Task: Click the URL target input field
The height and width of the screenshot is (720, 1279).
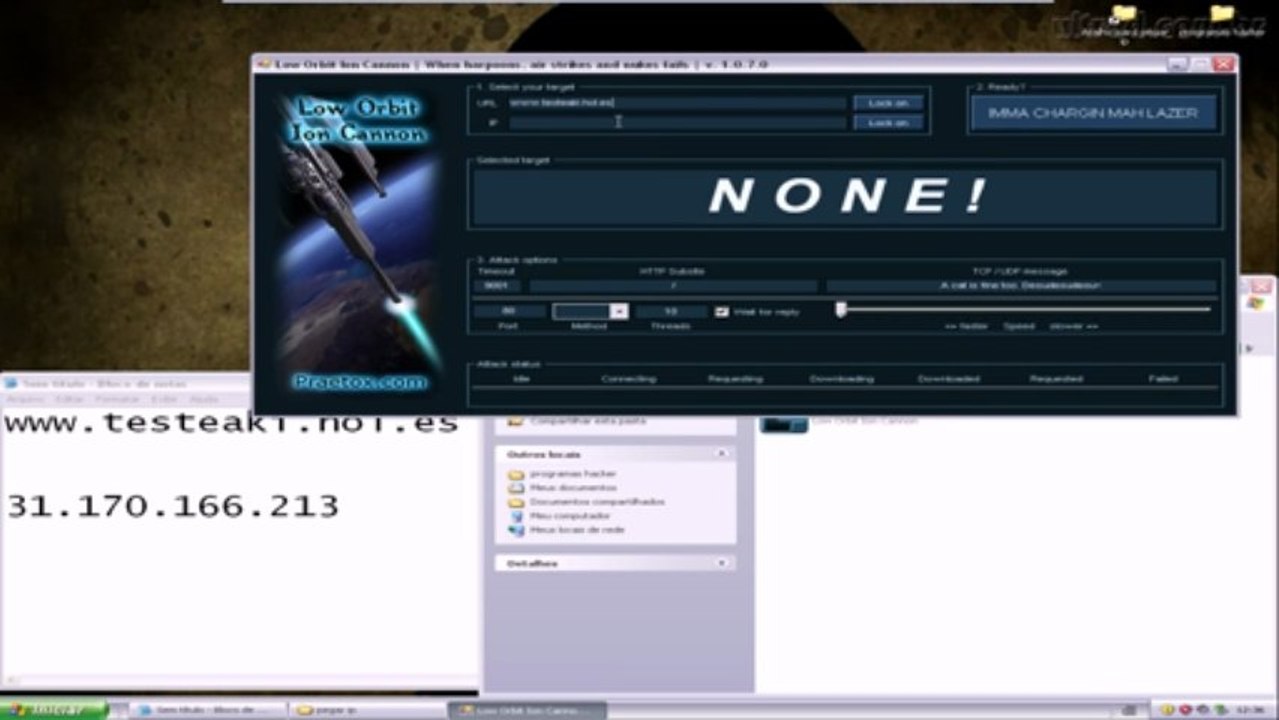Action: 677,102
